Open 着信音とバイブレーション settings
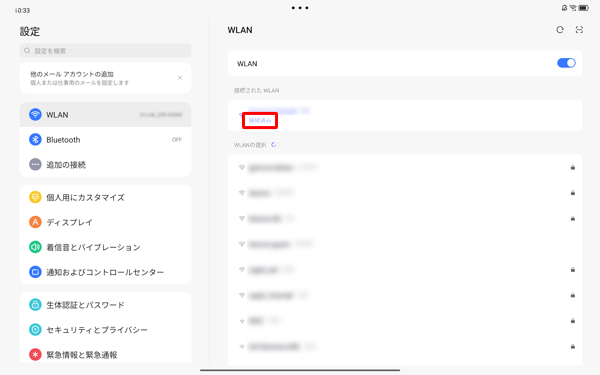This screenshot has height=375, width=600. point(105,247)
